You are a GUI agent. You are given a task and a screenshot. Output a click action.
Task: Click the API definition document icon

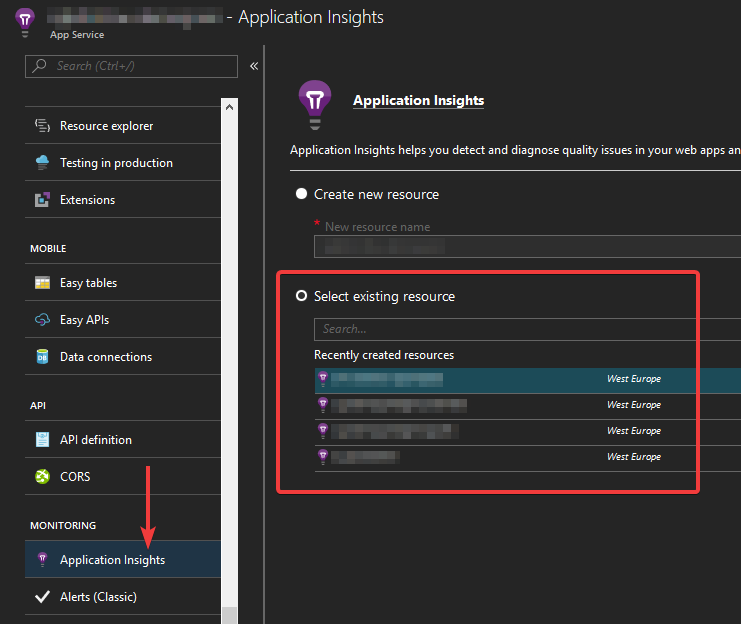click(x=42, y=440)
